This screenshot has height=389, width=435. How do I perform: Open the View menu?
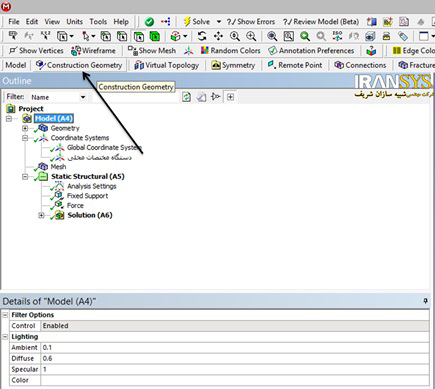tap(52, 22)
